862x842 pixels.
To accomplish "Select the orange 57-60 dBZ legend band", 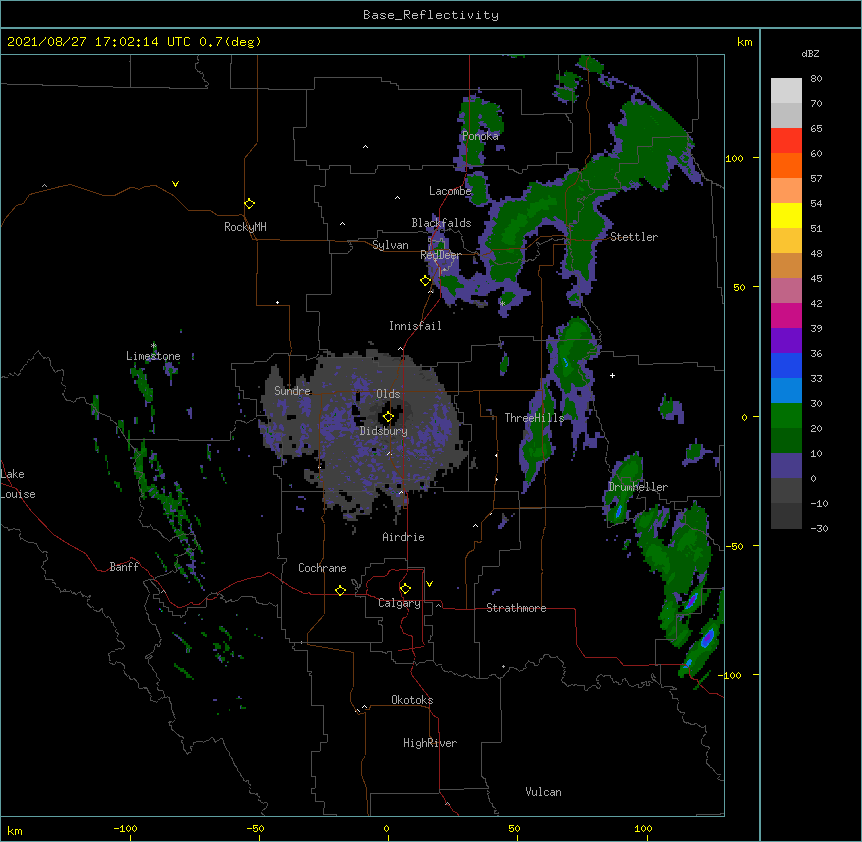I will point(786,165).
